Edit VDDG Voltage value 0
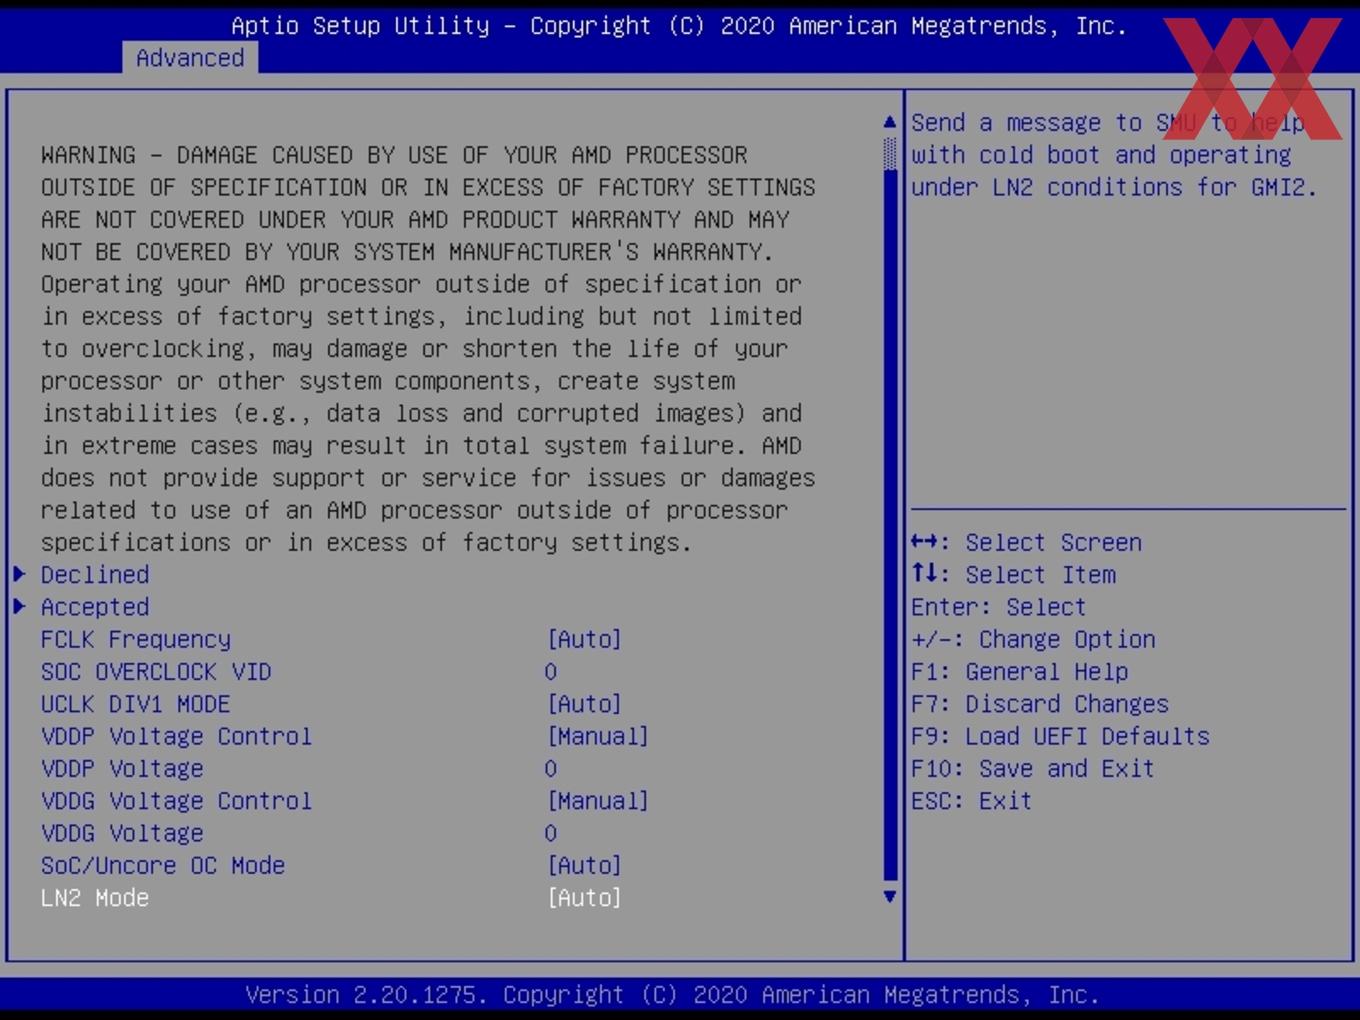Image resolution: width=1360 pixels, height=1020 pixels. [551, 833]
